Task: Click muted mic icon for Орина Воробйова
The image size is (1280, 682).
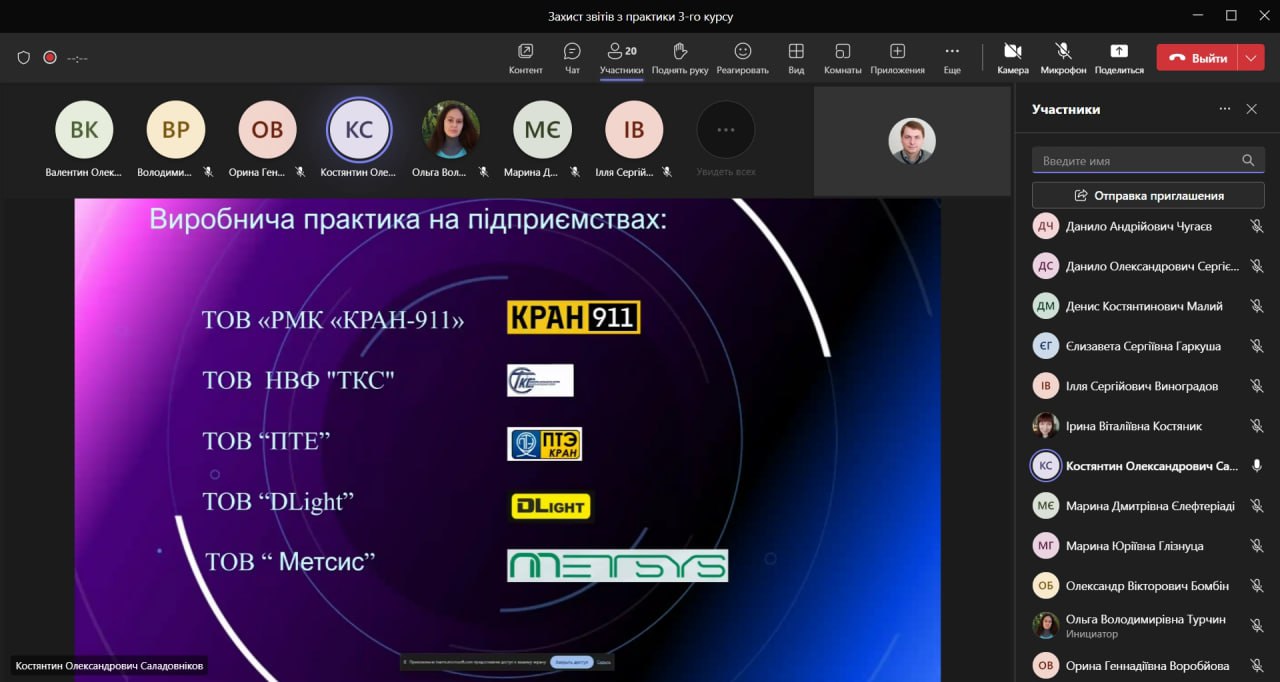Action: tap(1257, 666)
